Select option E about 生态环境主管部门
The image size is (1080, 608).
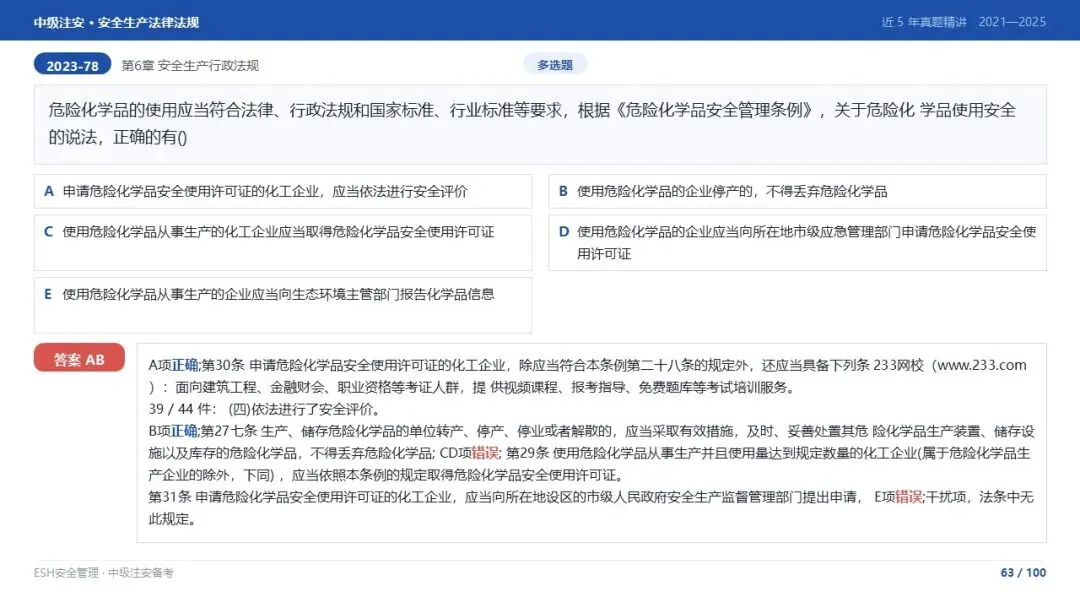(283, 305)
